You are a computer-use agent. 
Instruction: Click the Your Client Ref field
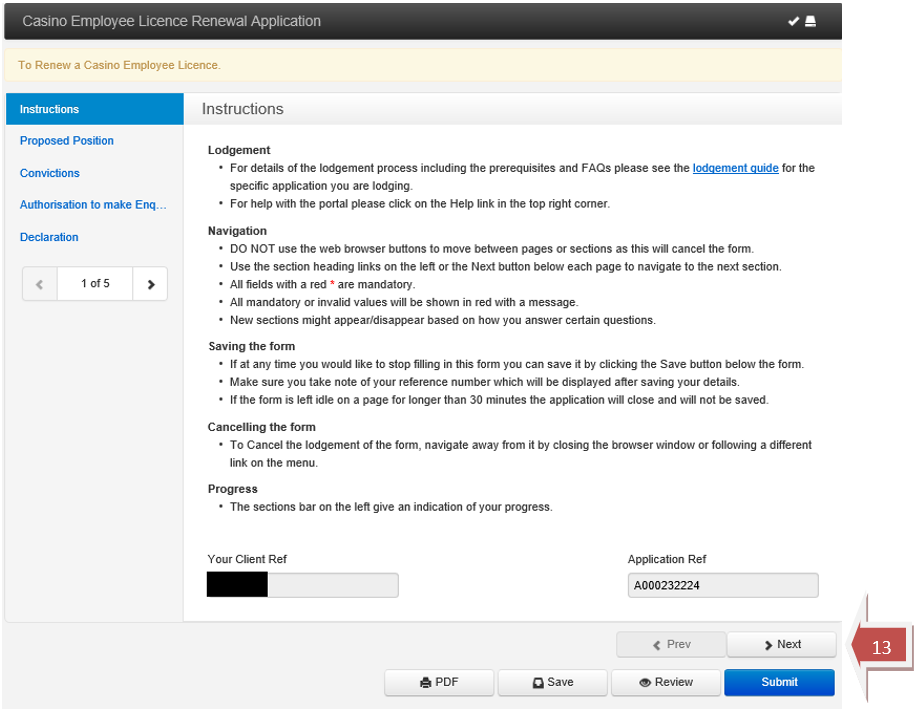[303, 585]
